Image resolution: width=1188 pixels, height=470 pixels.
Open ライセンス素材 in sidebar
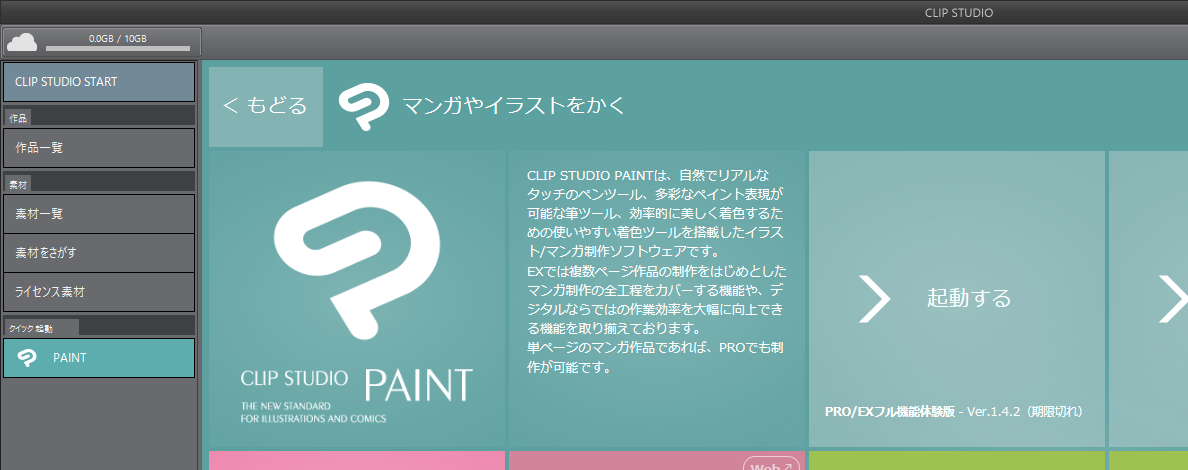[x=99, y=292]
